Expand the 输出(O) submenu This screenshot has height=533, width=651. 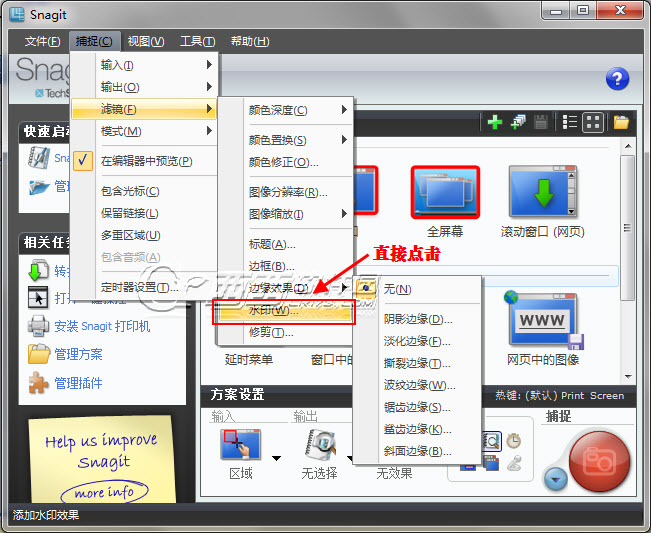point(144,87)
